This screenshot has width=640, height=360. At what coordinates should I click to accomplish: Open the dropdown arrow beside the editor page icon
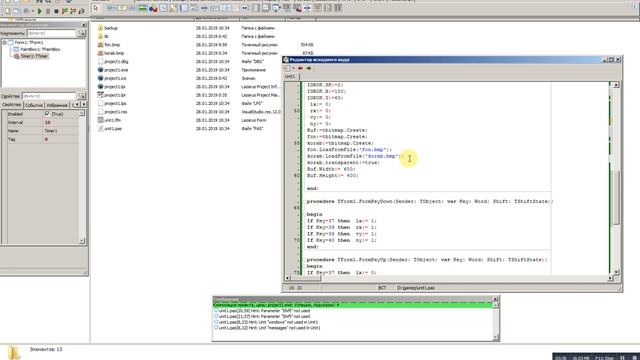tap(293, 68)
